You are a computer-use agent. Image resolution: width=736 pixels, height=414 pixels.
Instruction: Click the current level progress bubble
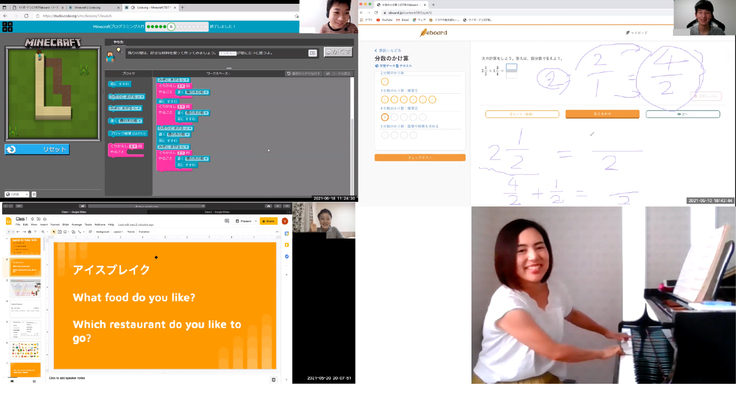(171, 27)
